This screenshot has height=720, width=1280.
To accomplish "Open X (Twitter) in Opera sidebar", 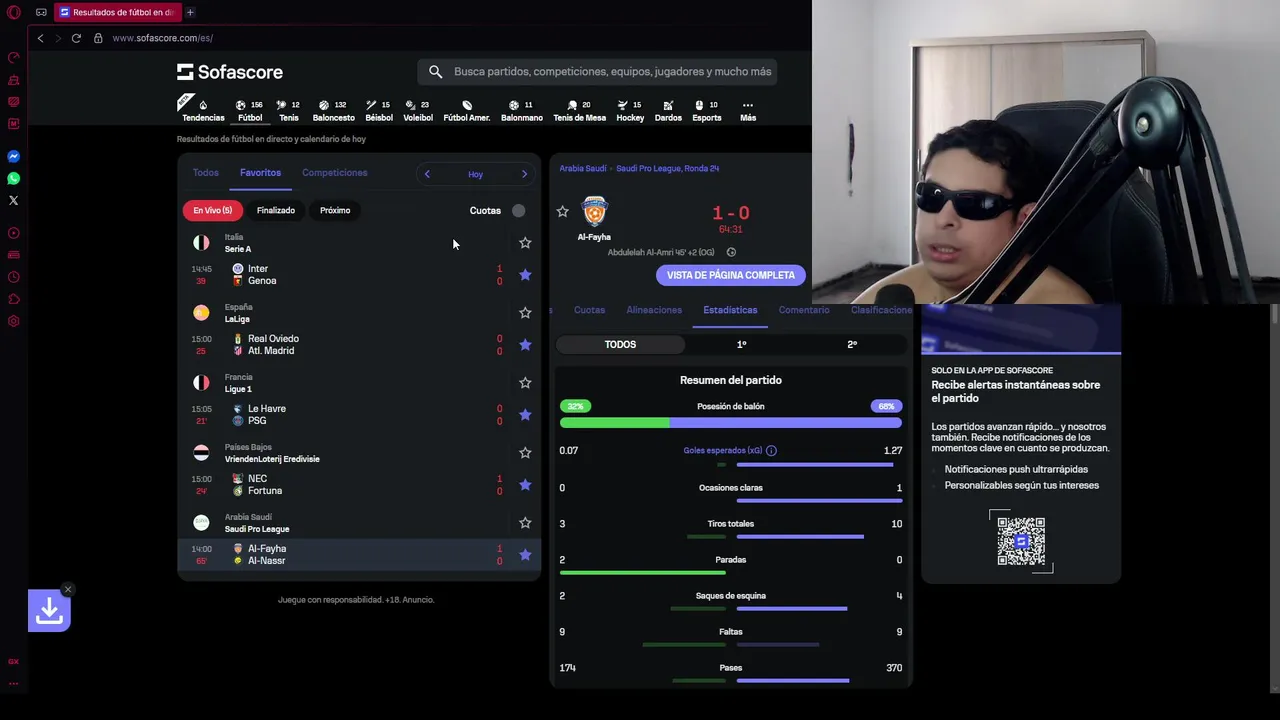I will pyautogui.click(x=14, y=200).
